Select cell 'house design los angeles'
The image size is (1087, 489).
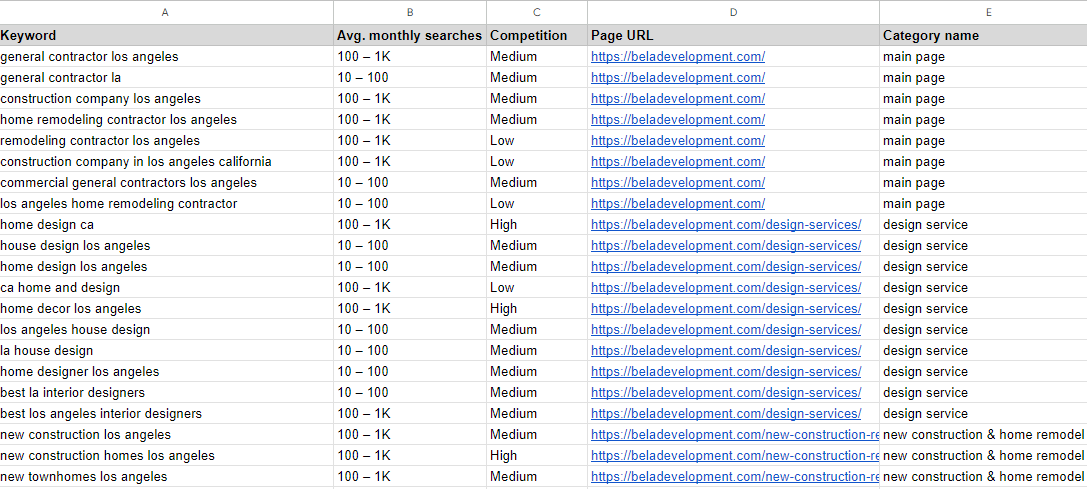click(166, 246)
